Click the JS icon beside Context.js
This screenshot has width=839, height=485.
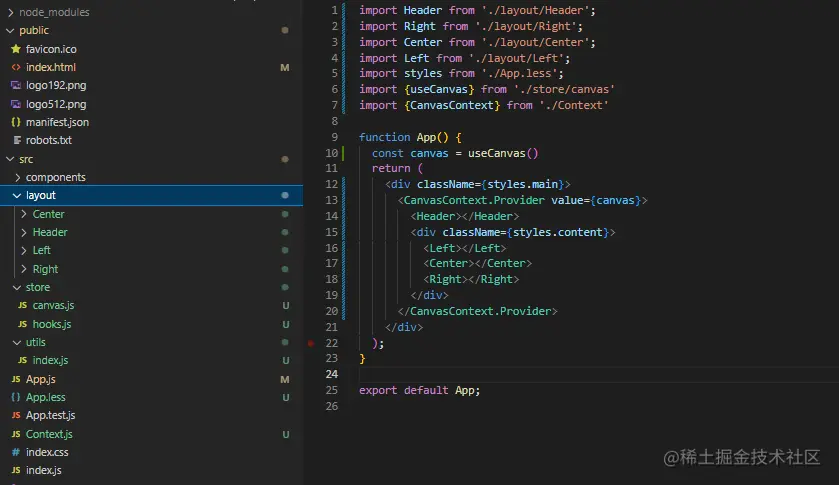[16, 434]
